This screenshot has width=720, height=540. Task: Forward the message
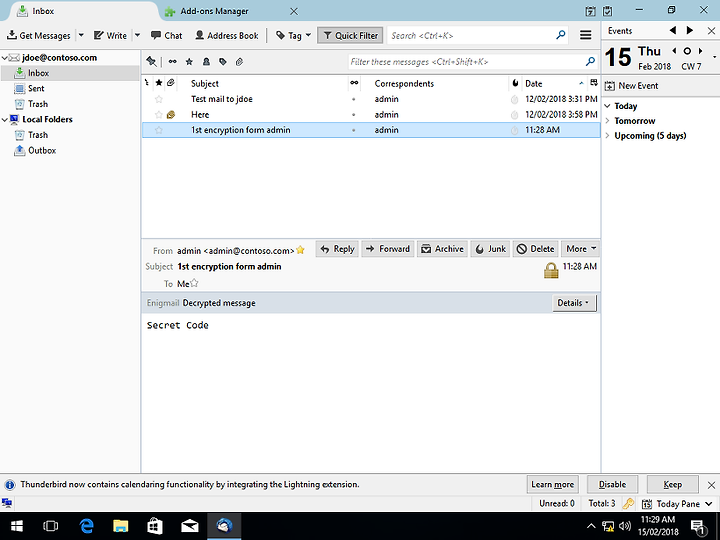[x=388, y=249]
